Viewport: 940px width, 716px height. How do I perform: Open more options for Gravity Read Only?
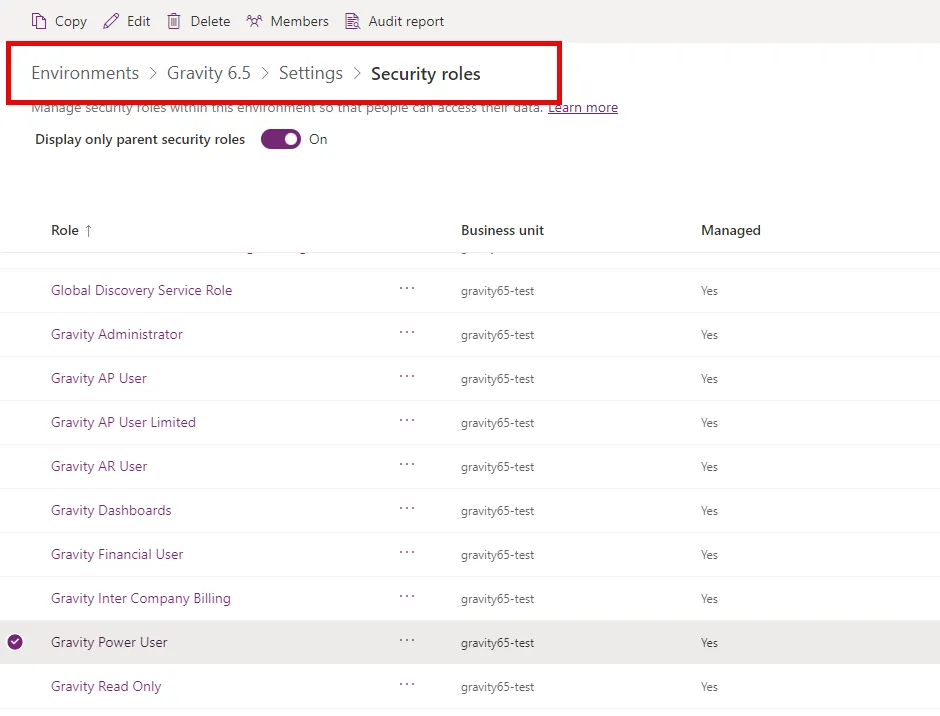(x=407, y=684)
